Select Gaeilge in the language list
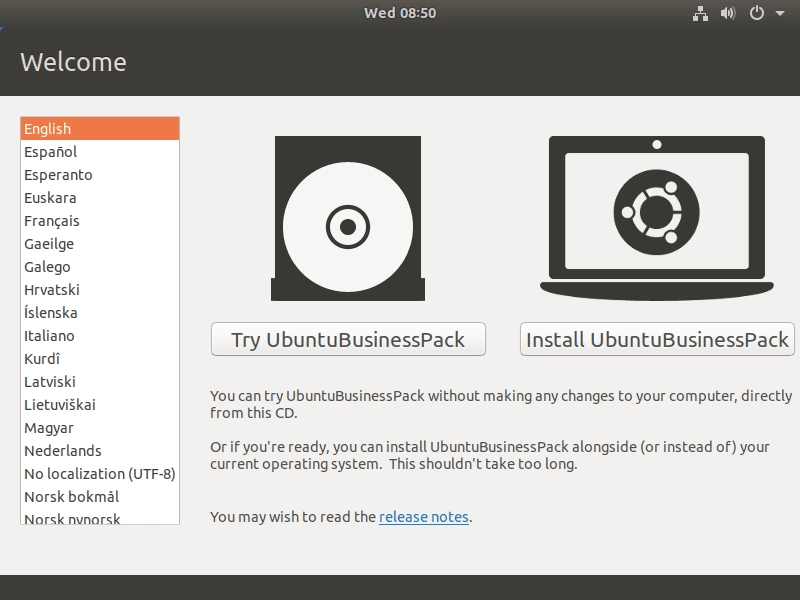 point(100,243)
